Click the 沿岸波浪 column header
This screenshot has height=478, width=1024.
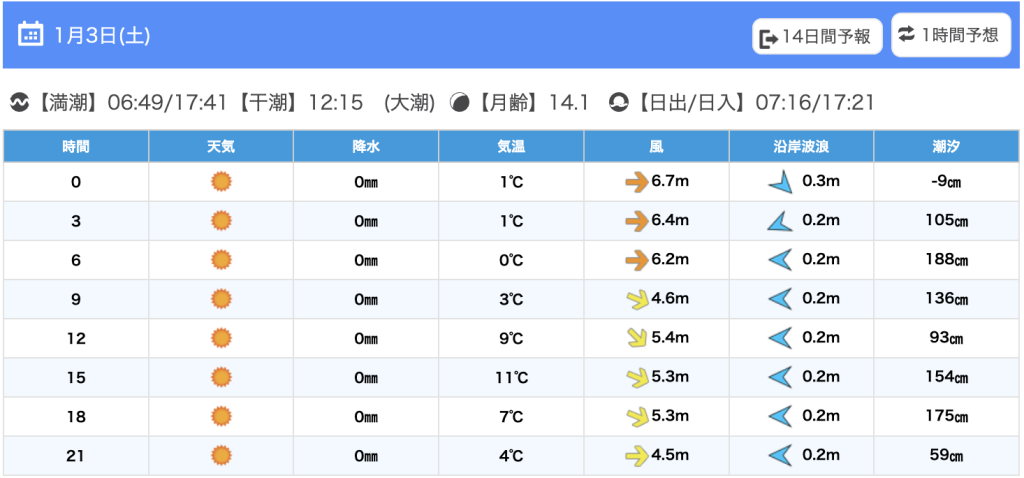[801, 146]
